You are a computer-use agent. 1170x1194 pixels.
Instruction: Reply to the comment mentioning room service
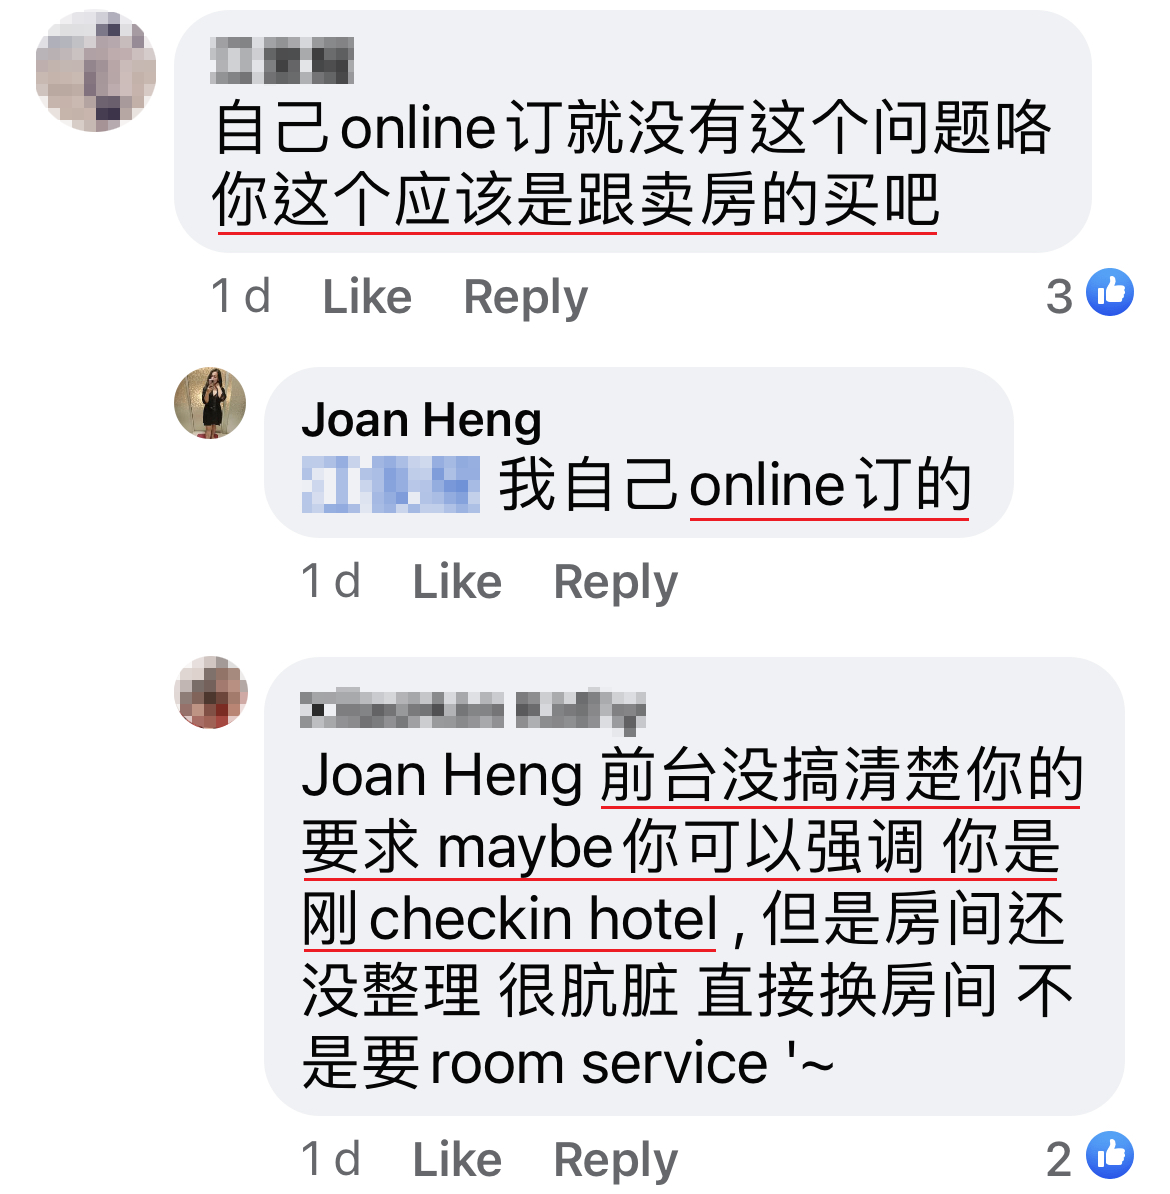(x=615, y=1160)
